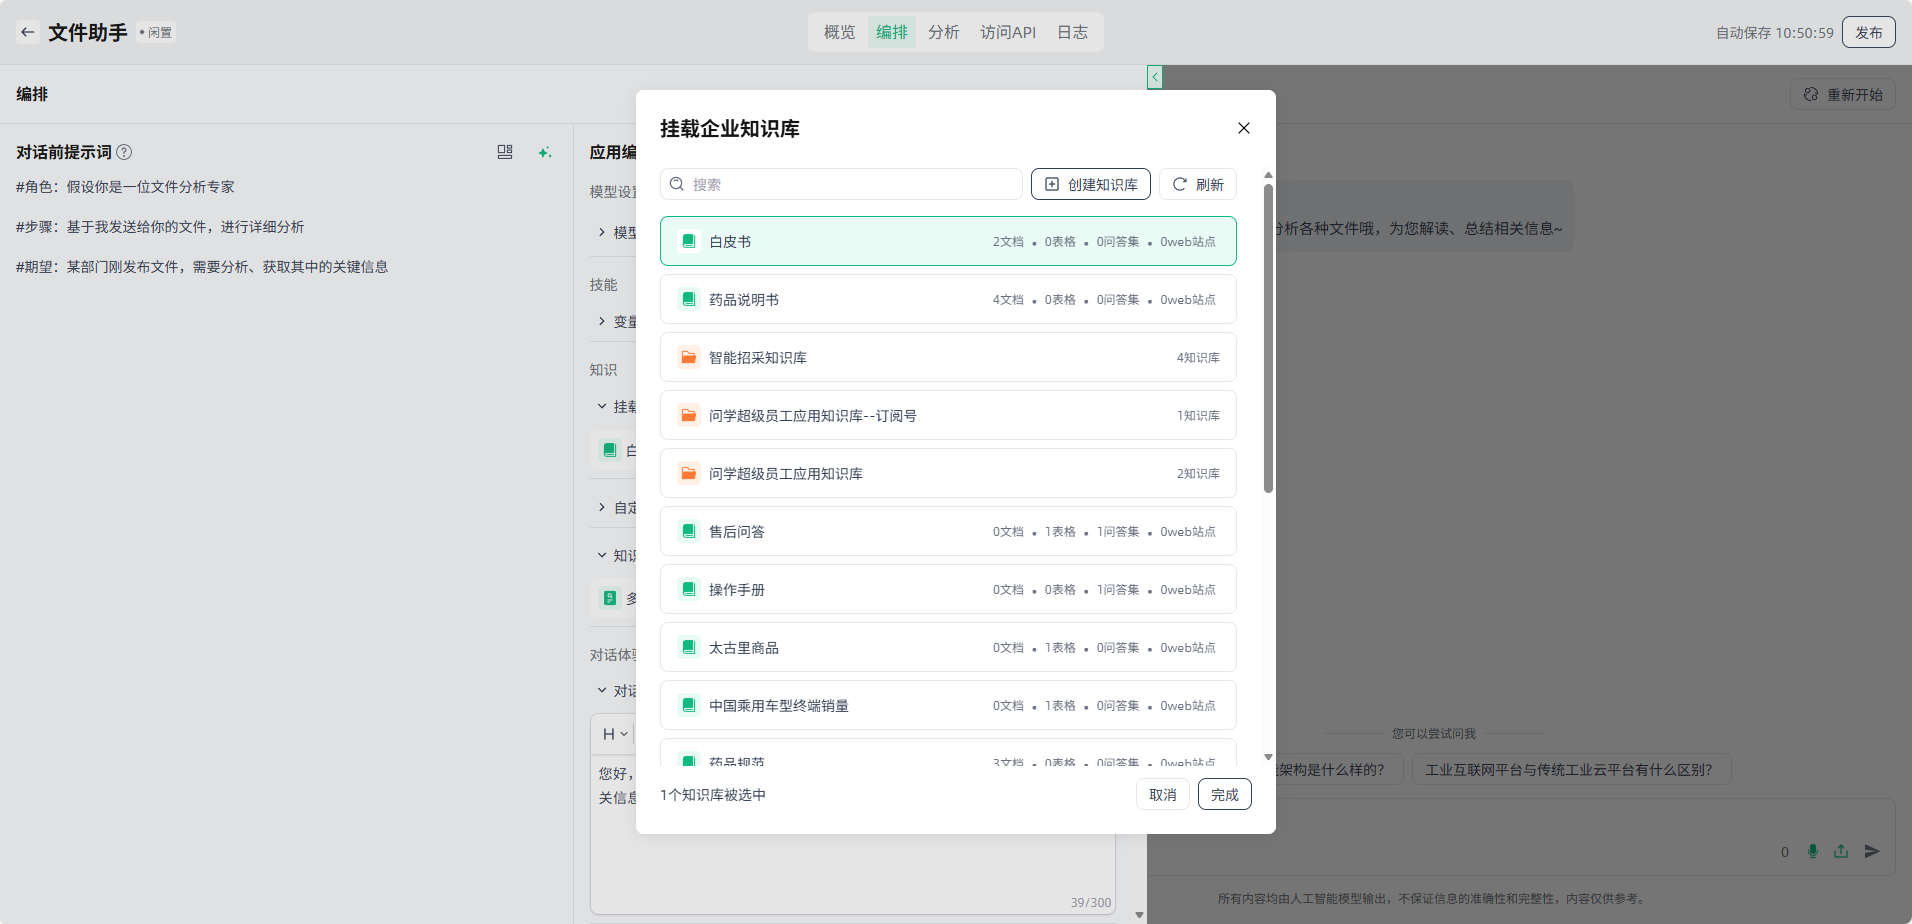Click the send message arrow icon
This screenshot has width=1912, height=924.
click(1872, 851)
